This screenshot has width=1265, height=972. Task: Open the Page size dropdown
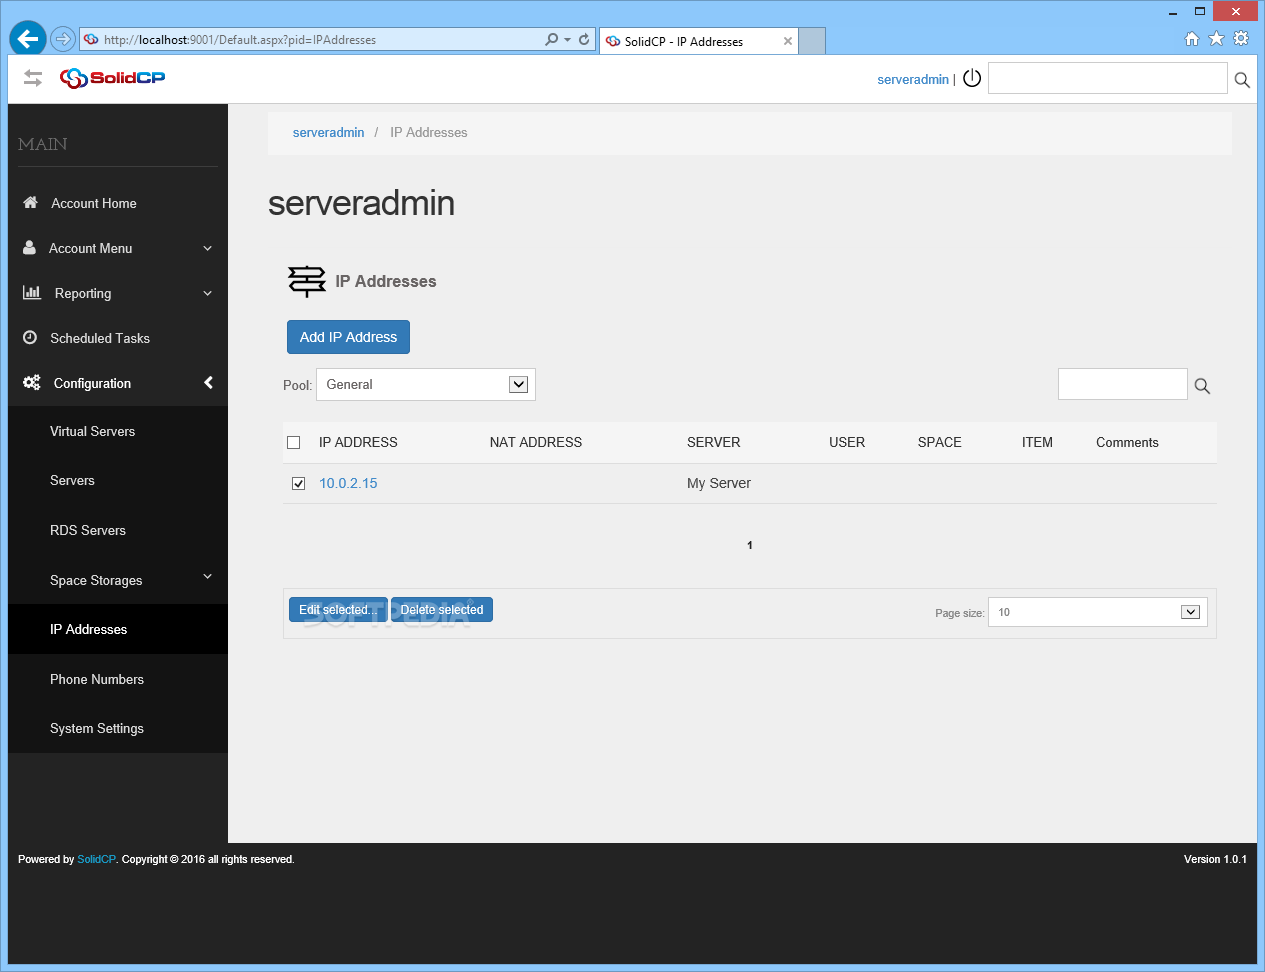[x=1098, y=612]
